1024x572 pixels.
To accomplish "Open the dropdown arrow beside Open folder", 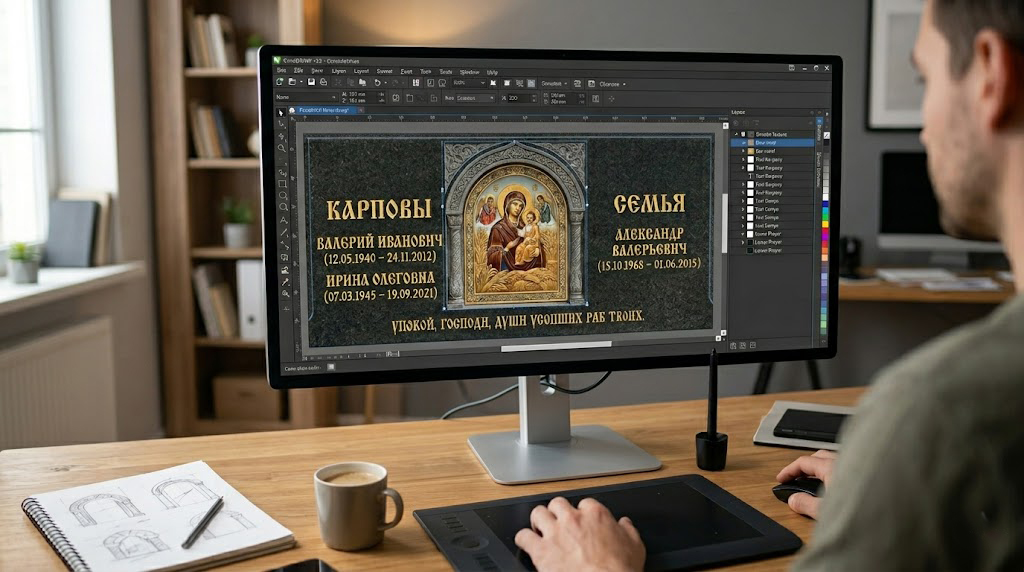I will [301, 82].
